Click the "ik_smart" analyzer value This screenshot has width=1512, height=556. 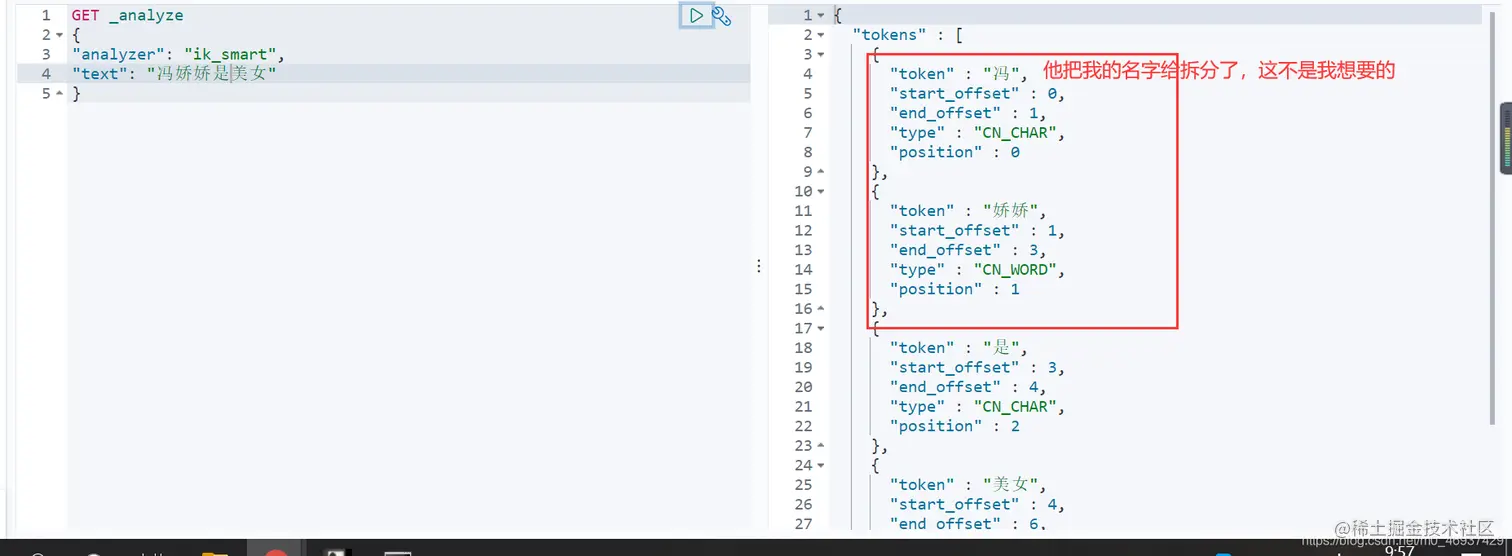pos(230,54)
